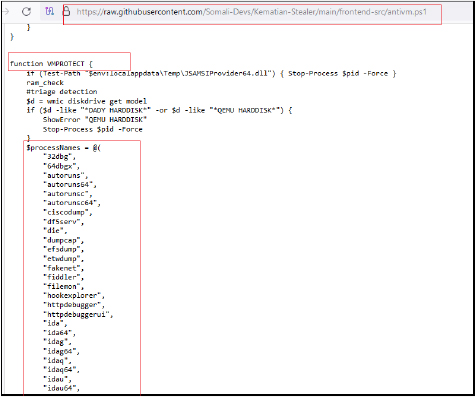Click the "df5serv" entry
The width and height of the screenshot is (476, 397).
pos(63,222)
